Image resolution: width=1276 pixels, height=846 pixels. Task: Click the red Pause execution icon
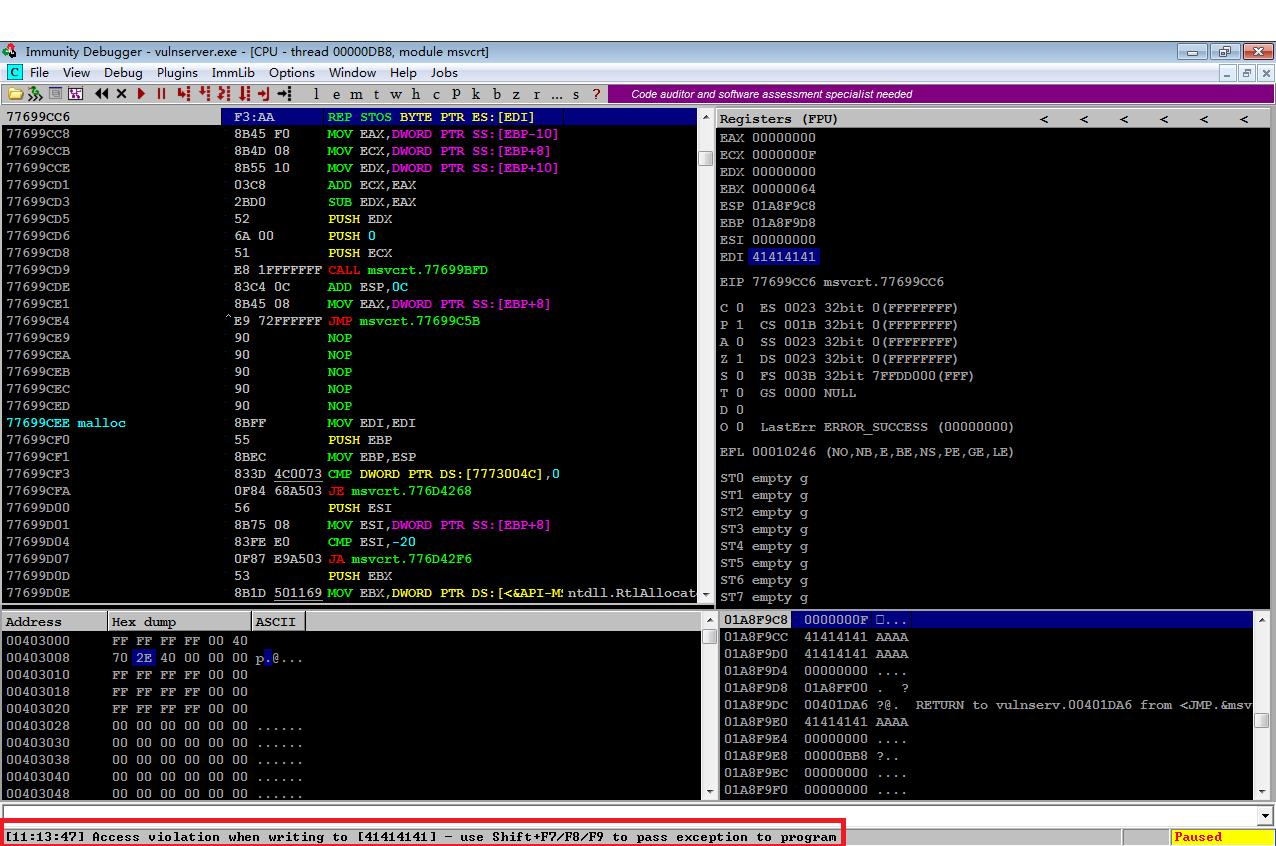(161, 94)
